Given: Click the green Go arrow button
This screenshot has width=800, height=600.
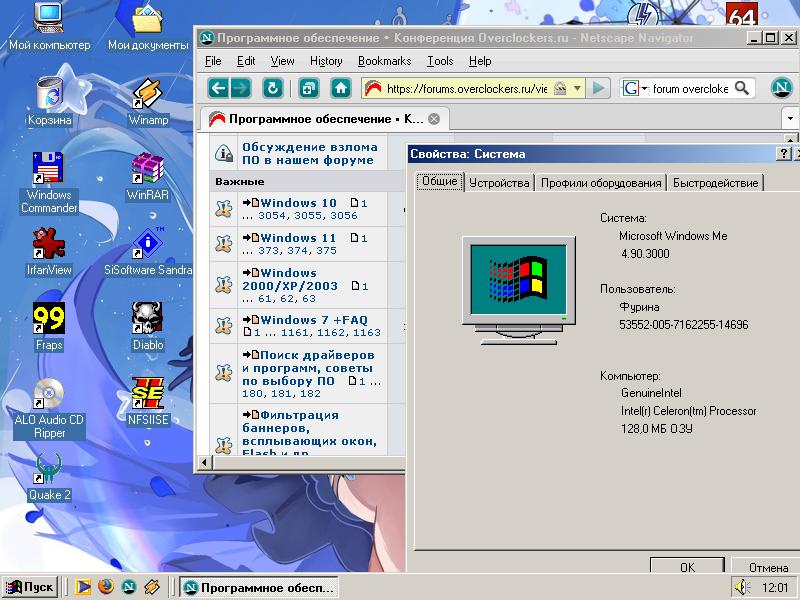Looking at the screenshot, I should [x=598, y=88].
